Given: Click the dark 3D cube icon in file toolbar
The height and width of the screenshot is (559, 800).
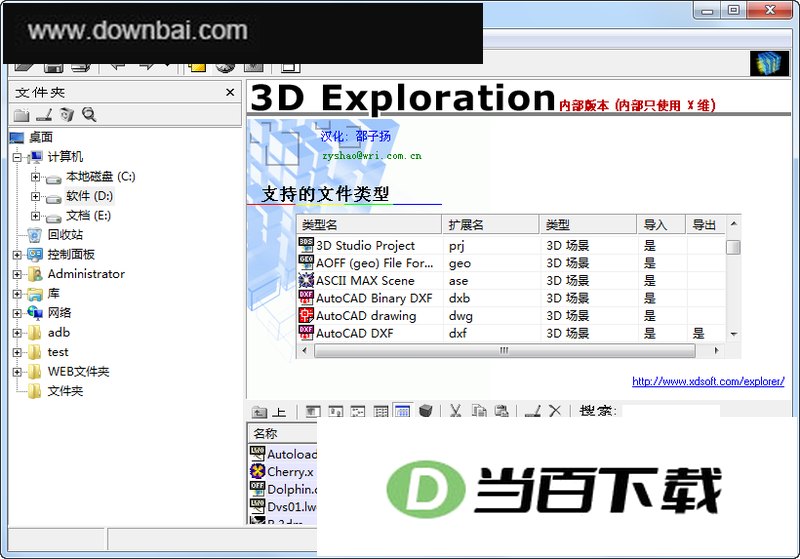Looking at the screenshot, I should tap(426, 411).
